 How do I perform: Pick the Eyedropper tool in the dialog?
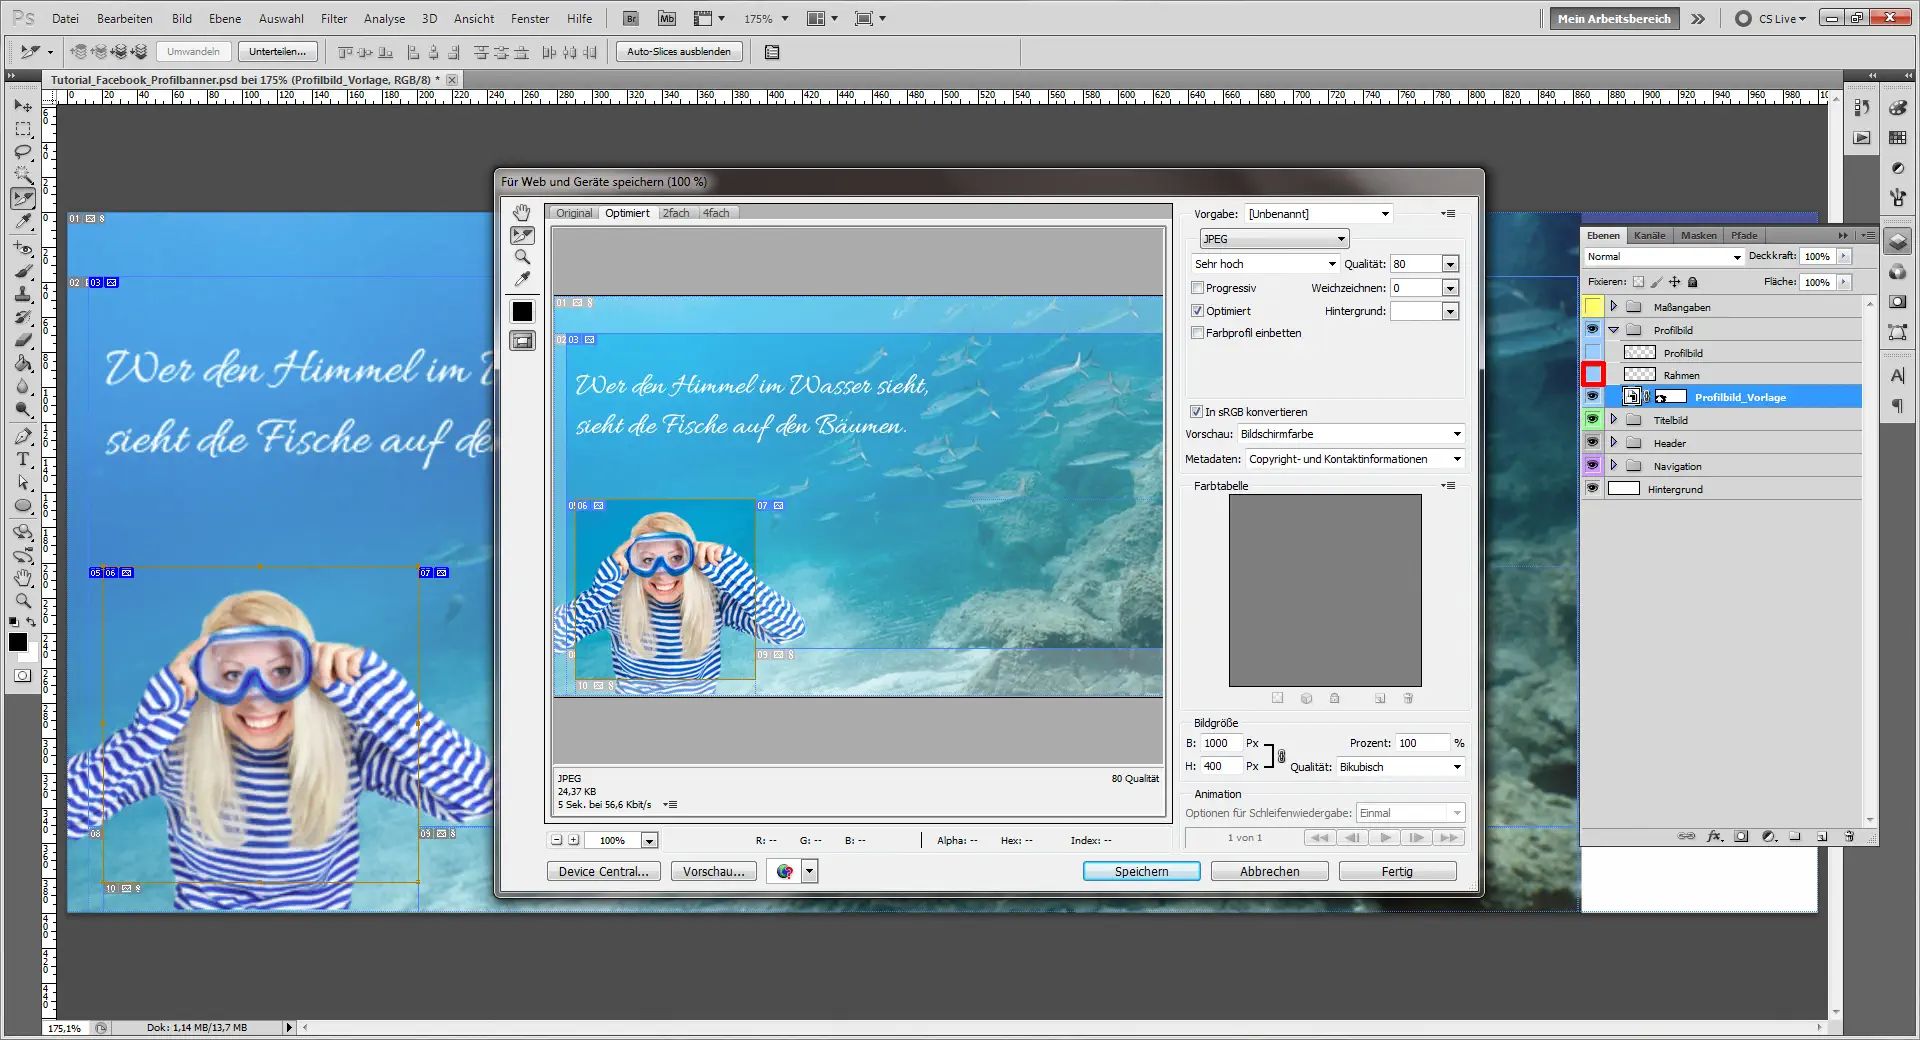tap(521, 280)
